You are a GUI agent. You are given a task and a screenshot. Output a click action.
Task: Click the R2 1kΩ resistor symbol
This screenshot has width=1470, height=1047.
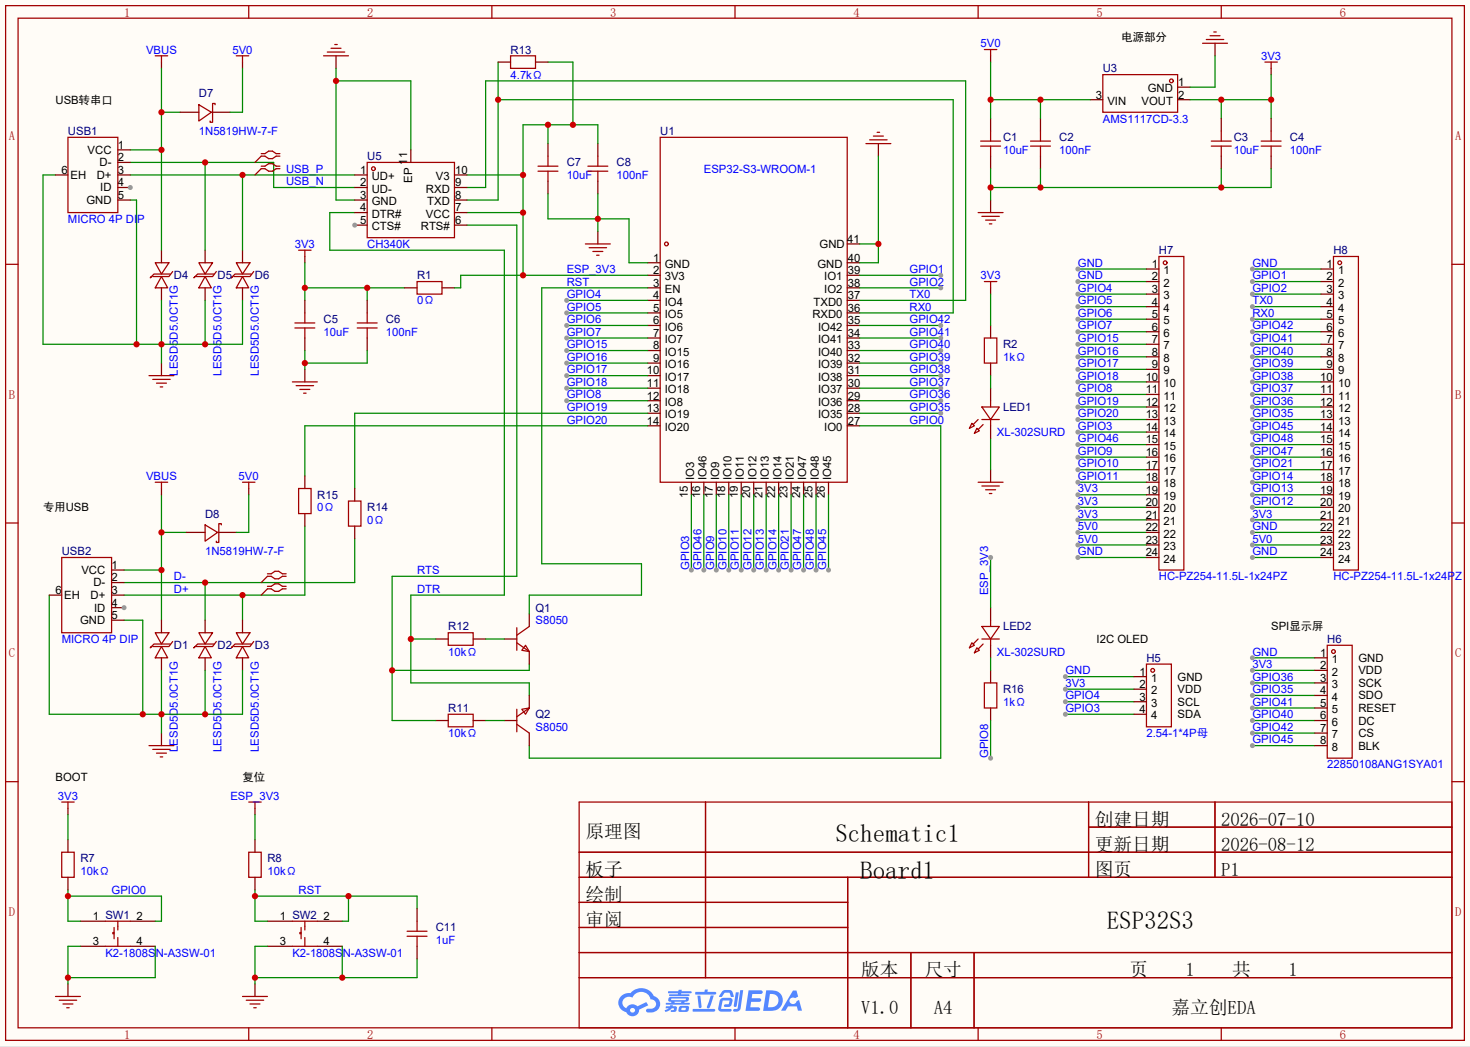tap(990, 350)
